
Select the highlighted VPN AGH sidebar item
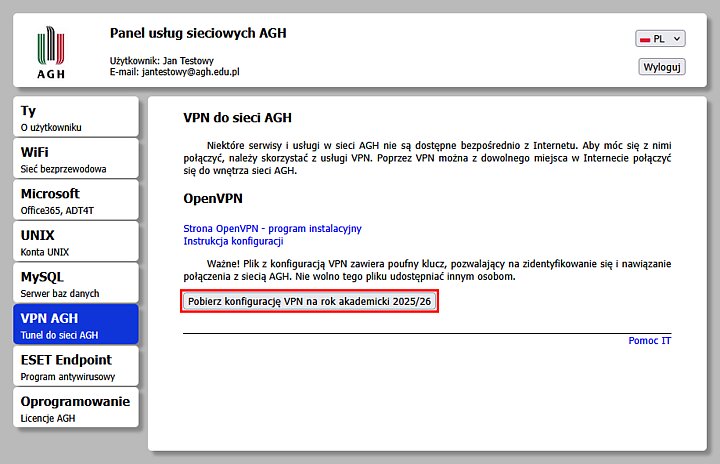[76, 324]
